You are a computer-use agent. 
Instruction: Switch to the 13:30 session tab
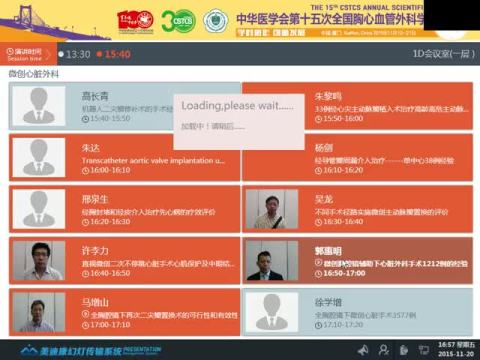[74, 54]
